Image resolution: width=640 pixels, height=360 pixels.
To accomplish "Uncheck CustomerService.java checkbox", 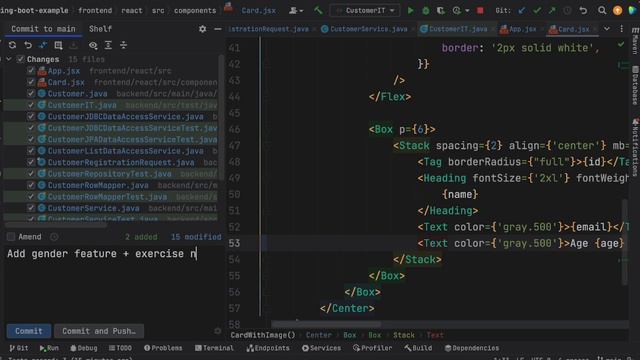I will coord(31,208).
